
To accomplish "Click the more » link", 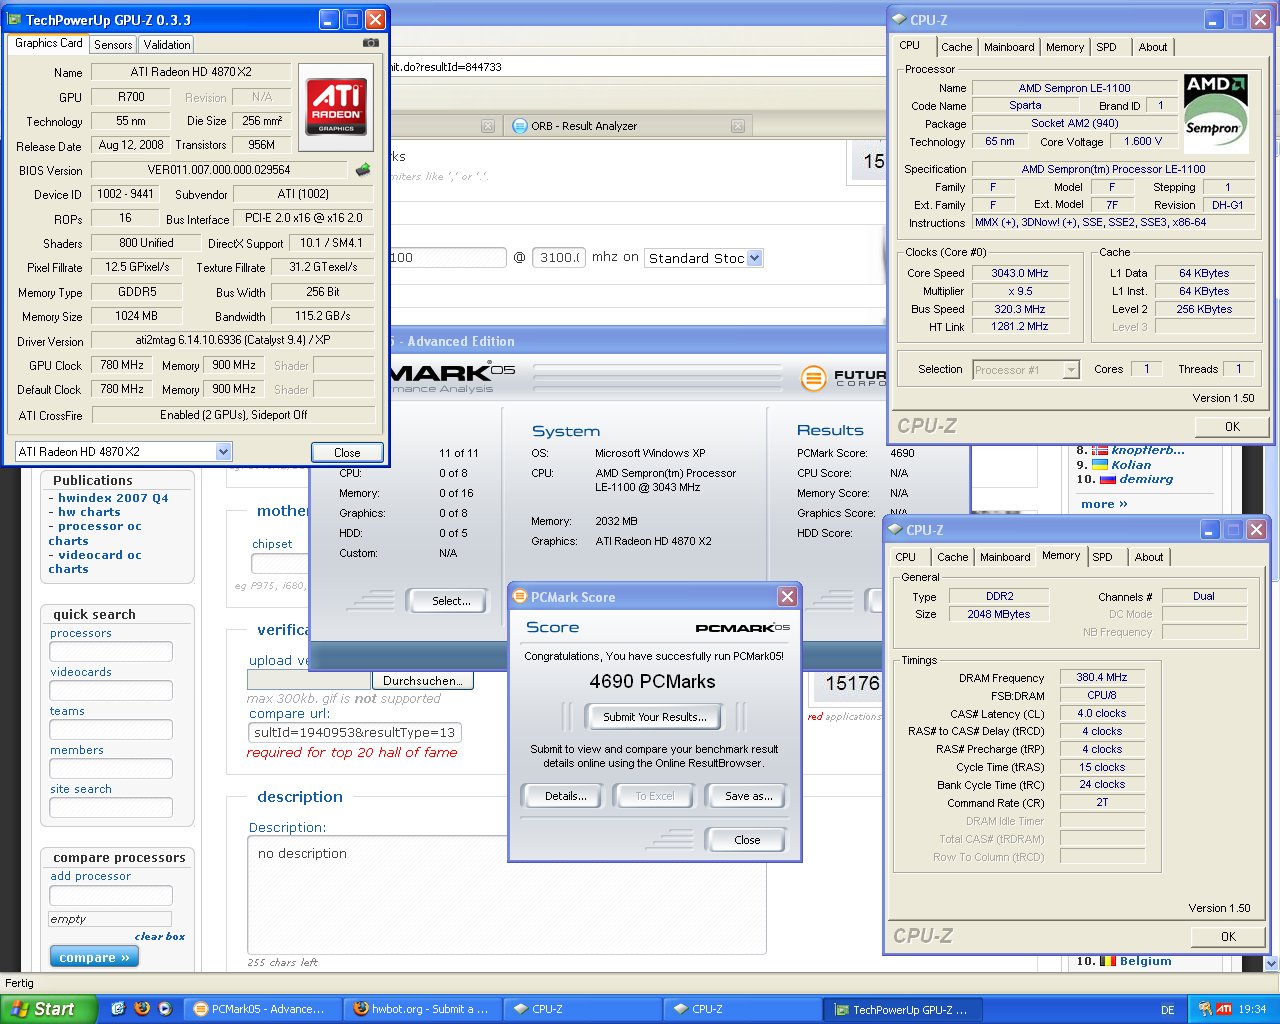I will pos(1104,504).
